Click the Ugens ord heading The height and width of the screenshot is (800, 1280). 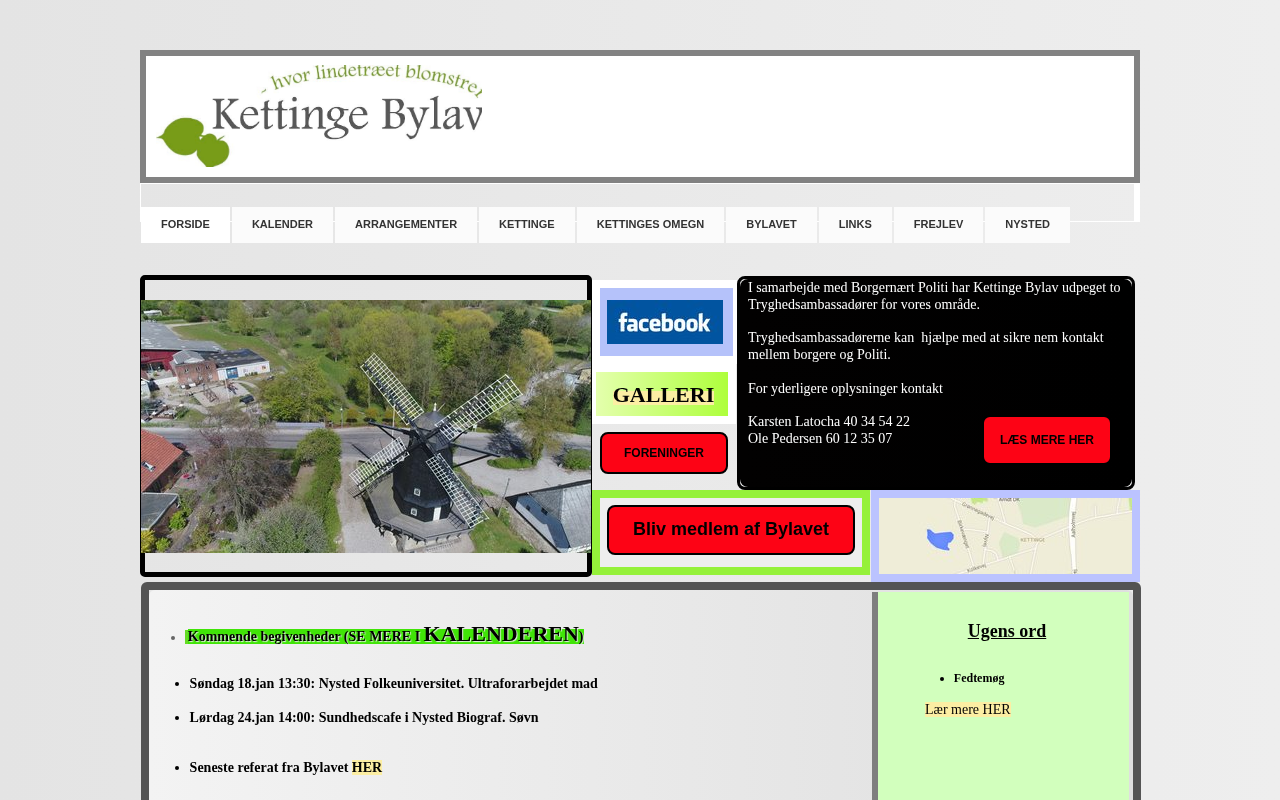[x=1007, y=631]
